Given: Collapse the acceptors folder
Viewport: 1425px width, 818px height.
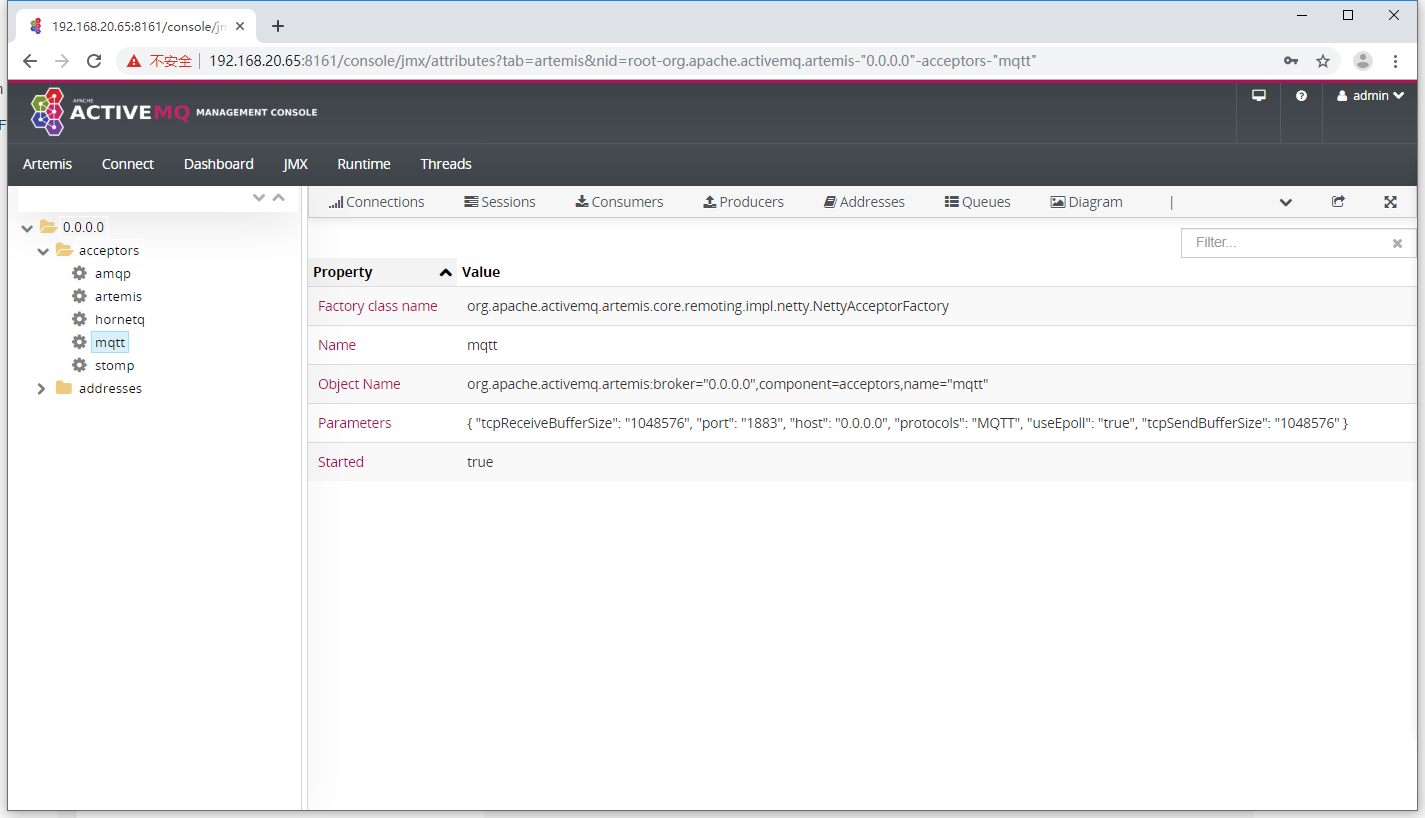Looking at the screenshot, I should coord(42,249).
